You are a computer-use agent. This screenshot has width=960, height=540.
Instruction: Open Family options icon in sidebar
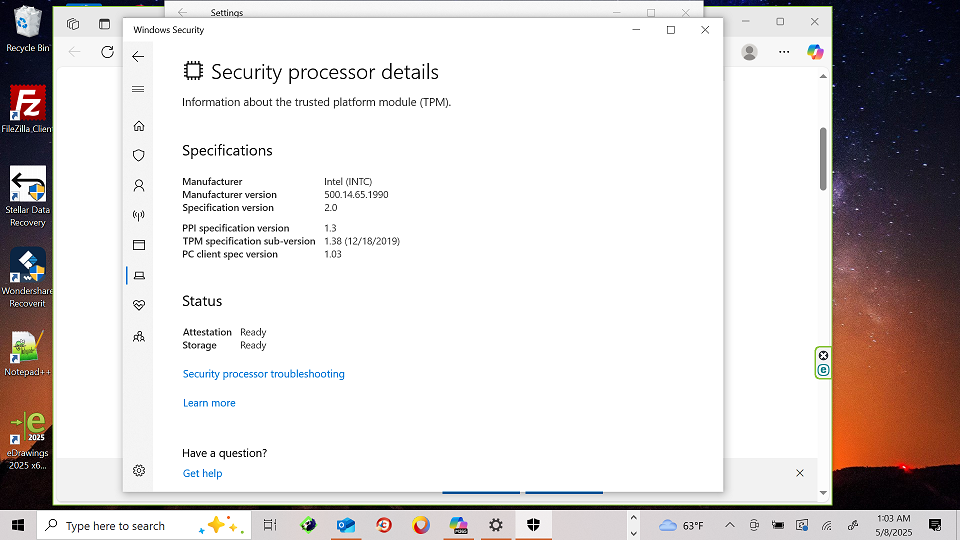139,337
